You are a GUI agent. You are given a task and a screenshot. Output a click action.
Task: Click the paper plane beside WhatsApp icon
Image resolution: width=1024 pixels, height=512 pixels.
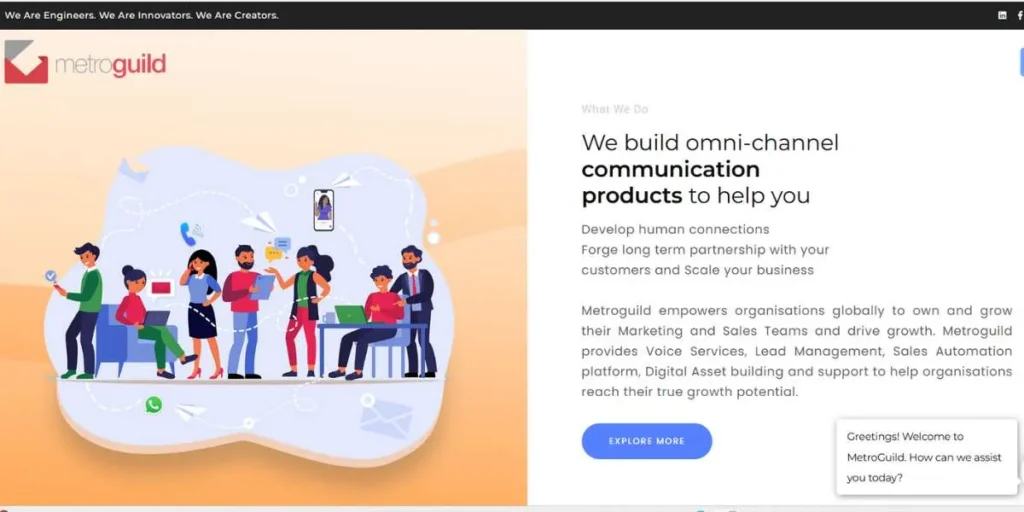[190, 411]
